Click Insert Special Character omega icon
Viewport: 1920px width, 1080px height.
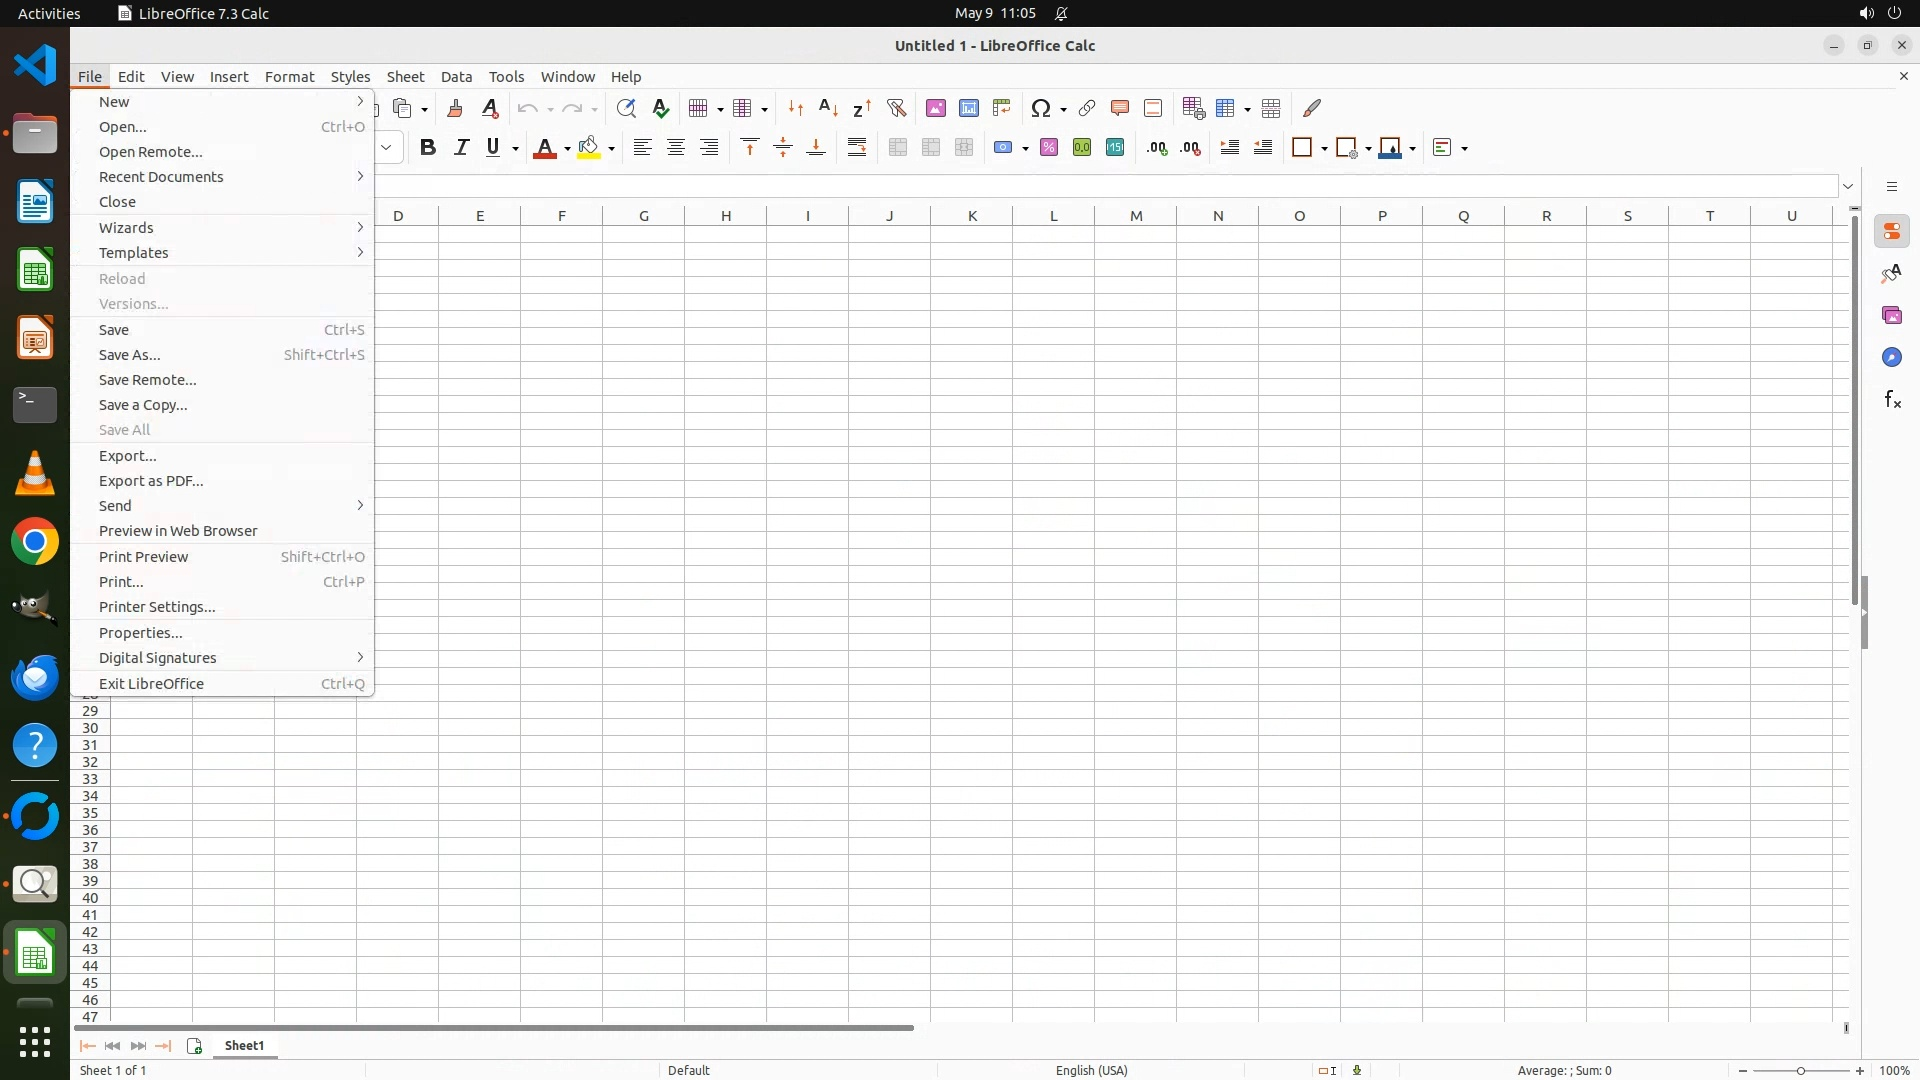1041,108
